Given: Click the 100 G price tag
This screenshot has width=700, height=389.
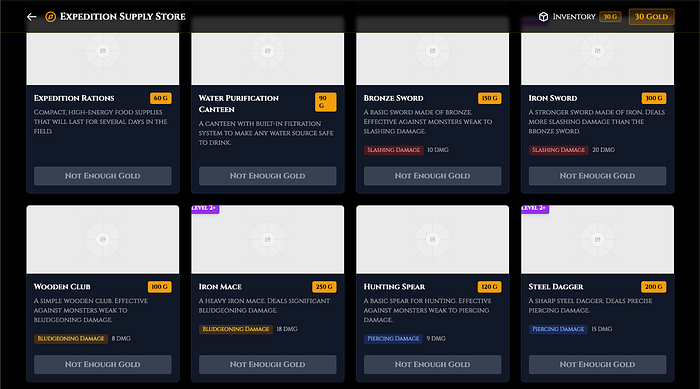Looking at the screenshot, I should (x=160, y=287).
